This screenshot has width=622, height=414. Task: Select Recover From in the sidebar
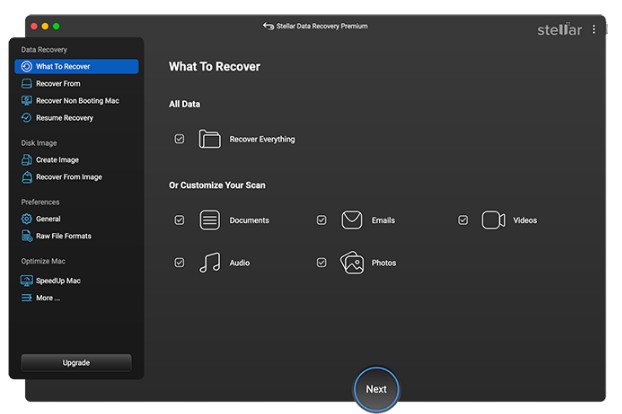click(58, 84)
